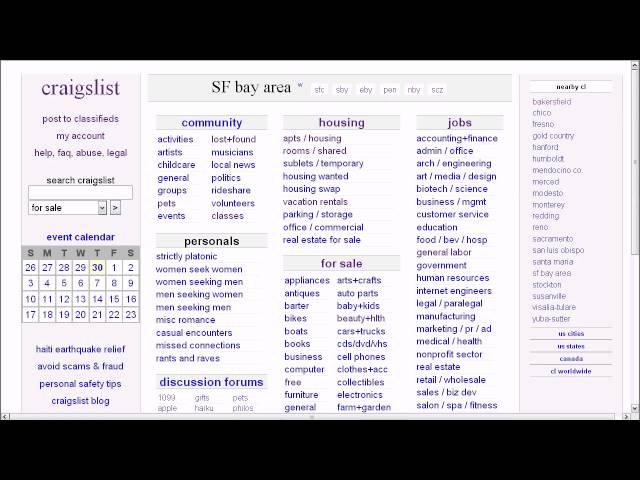Open rooms / shared link
640x480 pixels.
[x=315, y=151]
